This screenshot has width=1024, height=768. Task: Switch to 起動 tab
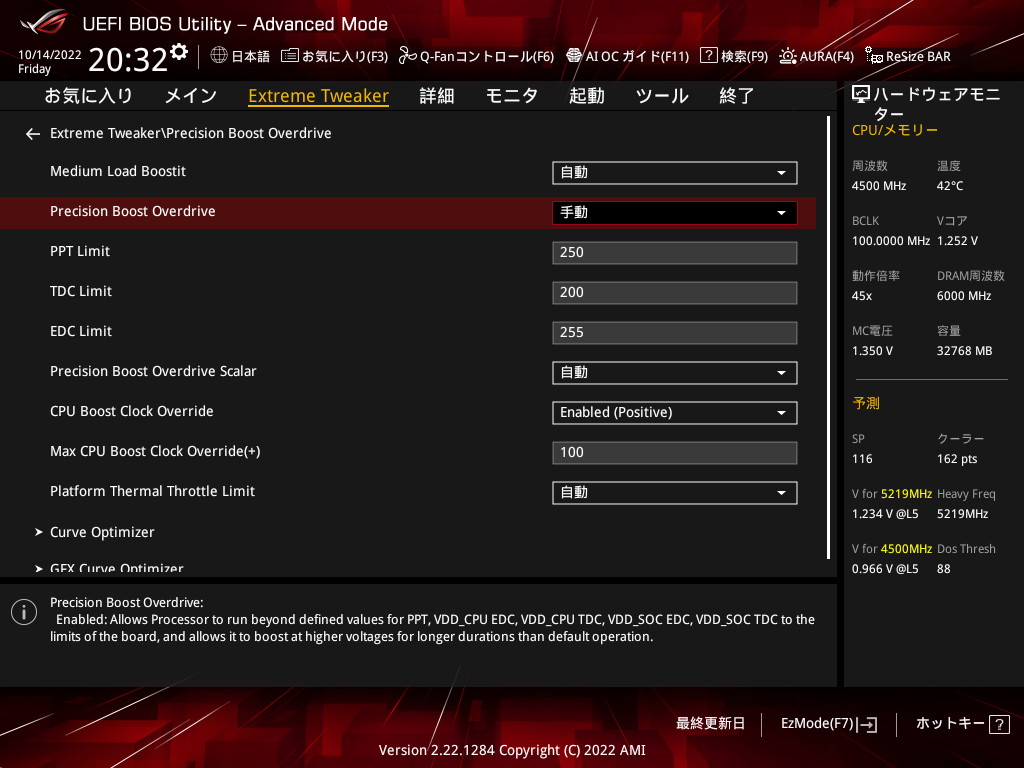[586, 96]
